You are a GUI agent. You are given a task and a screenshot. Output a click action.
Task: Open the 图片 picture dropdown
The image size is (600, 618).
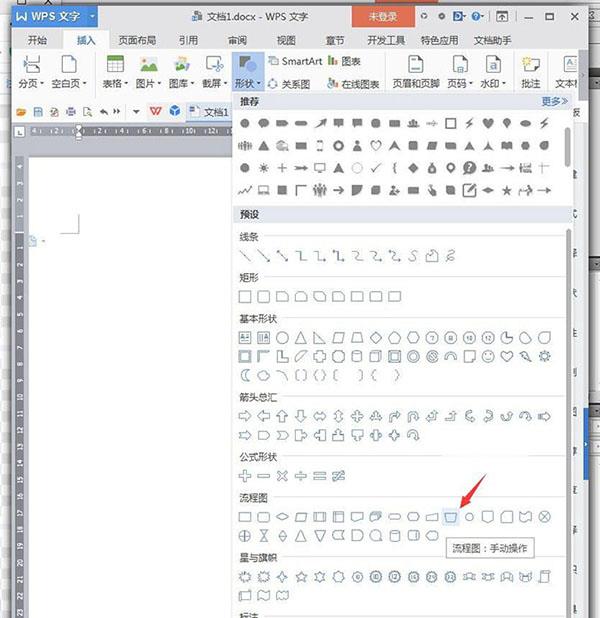coord(148,72)
